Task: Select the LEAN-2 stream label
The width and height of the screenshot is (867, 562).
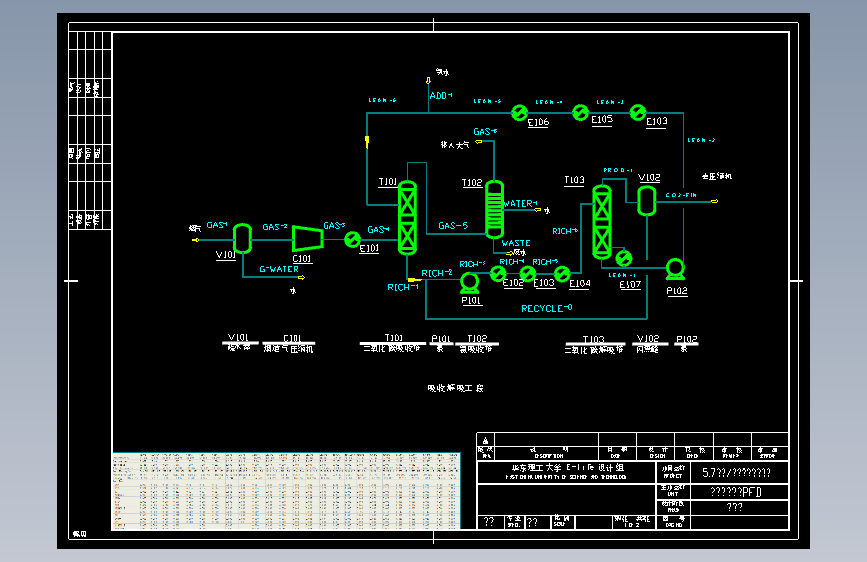Action: pyautogui.click(x=701, y=140)
